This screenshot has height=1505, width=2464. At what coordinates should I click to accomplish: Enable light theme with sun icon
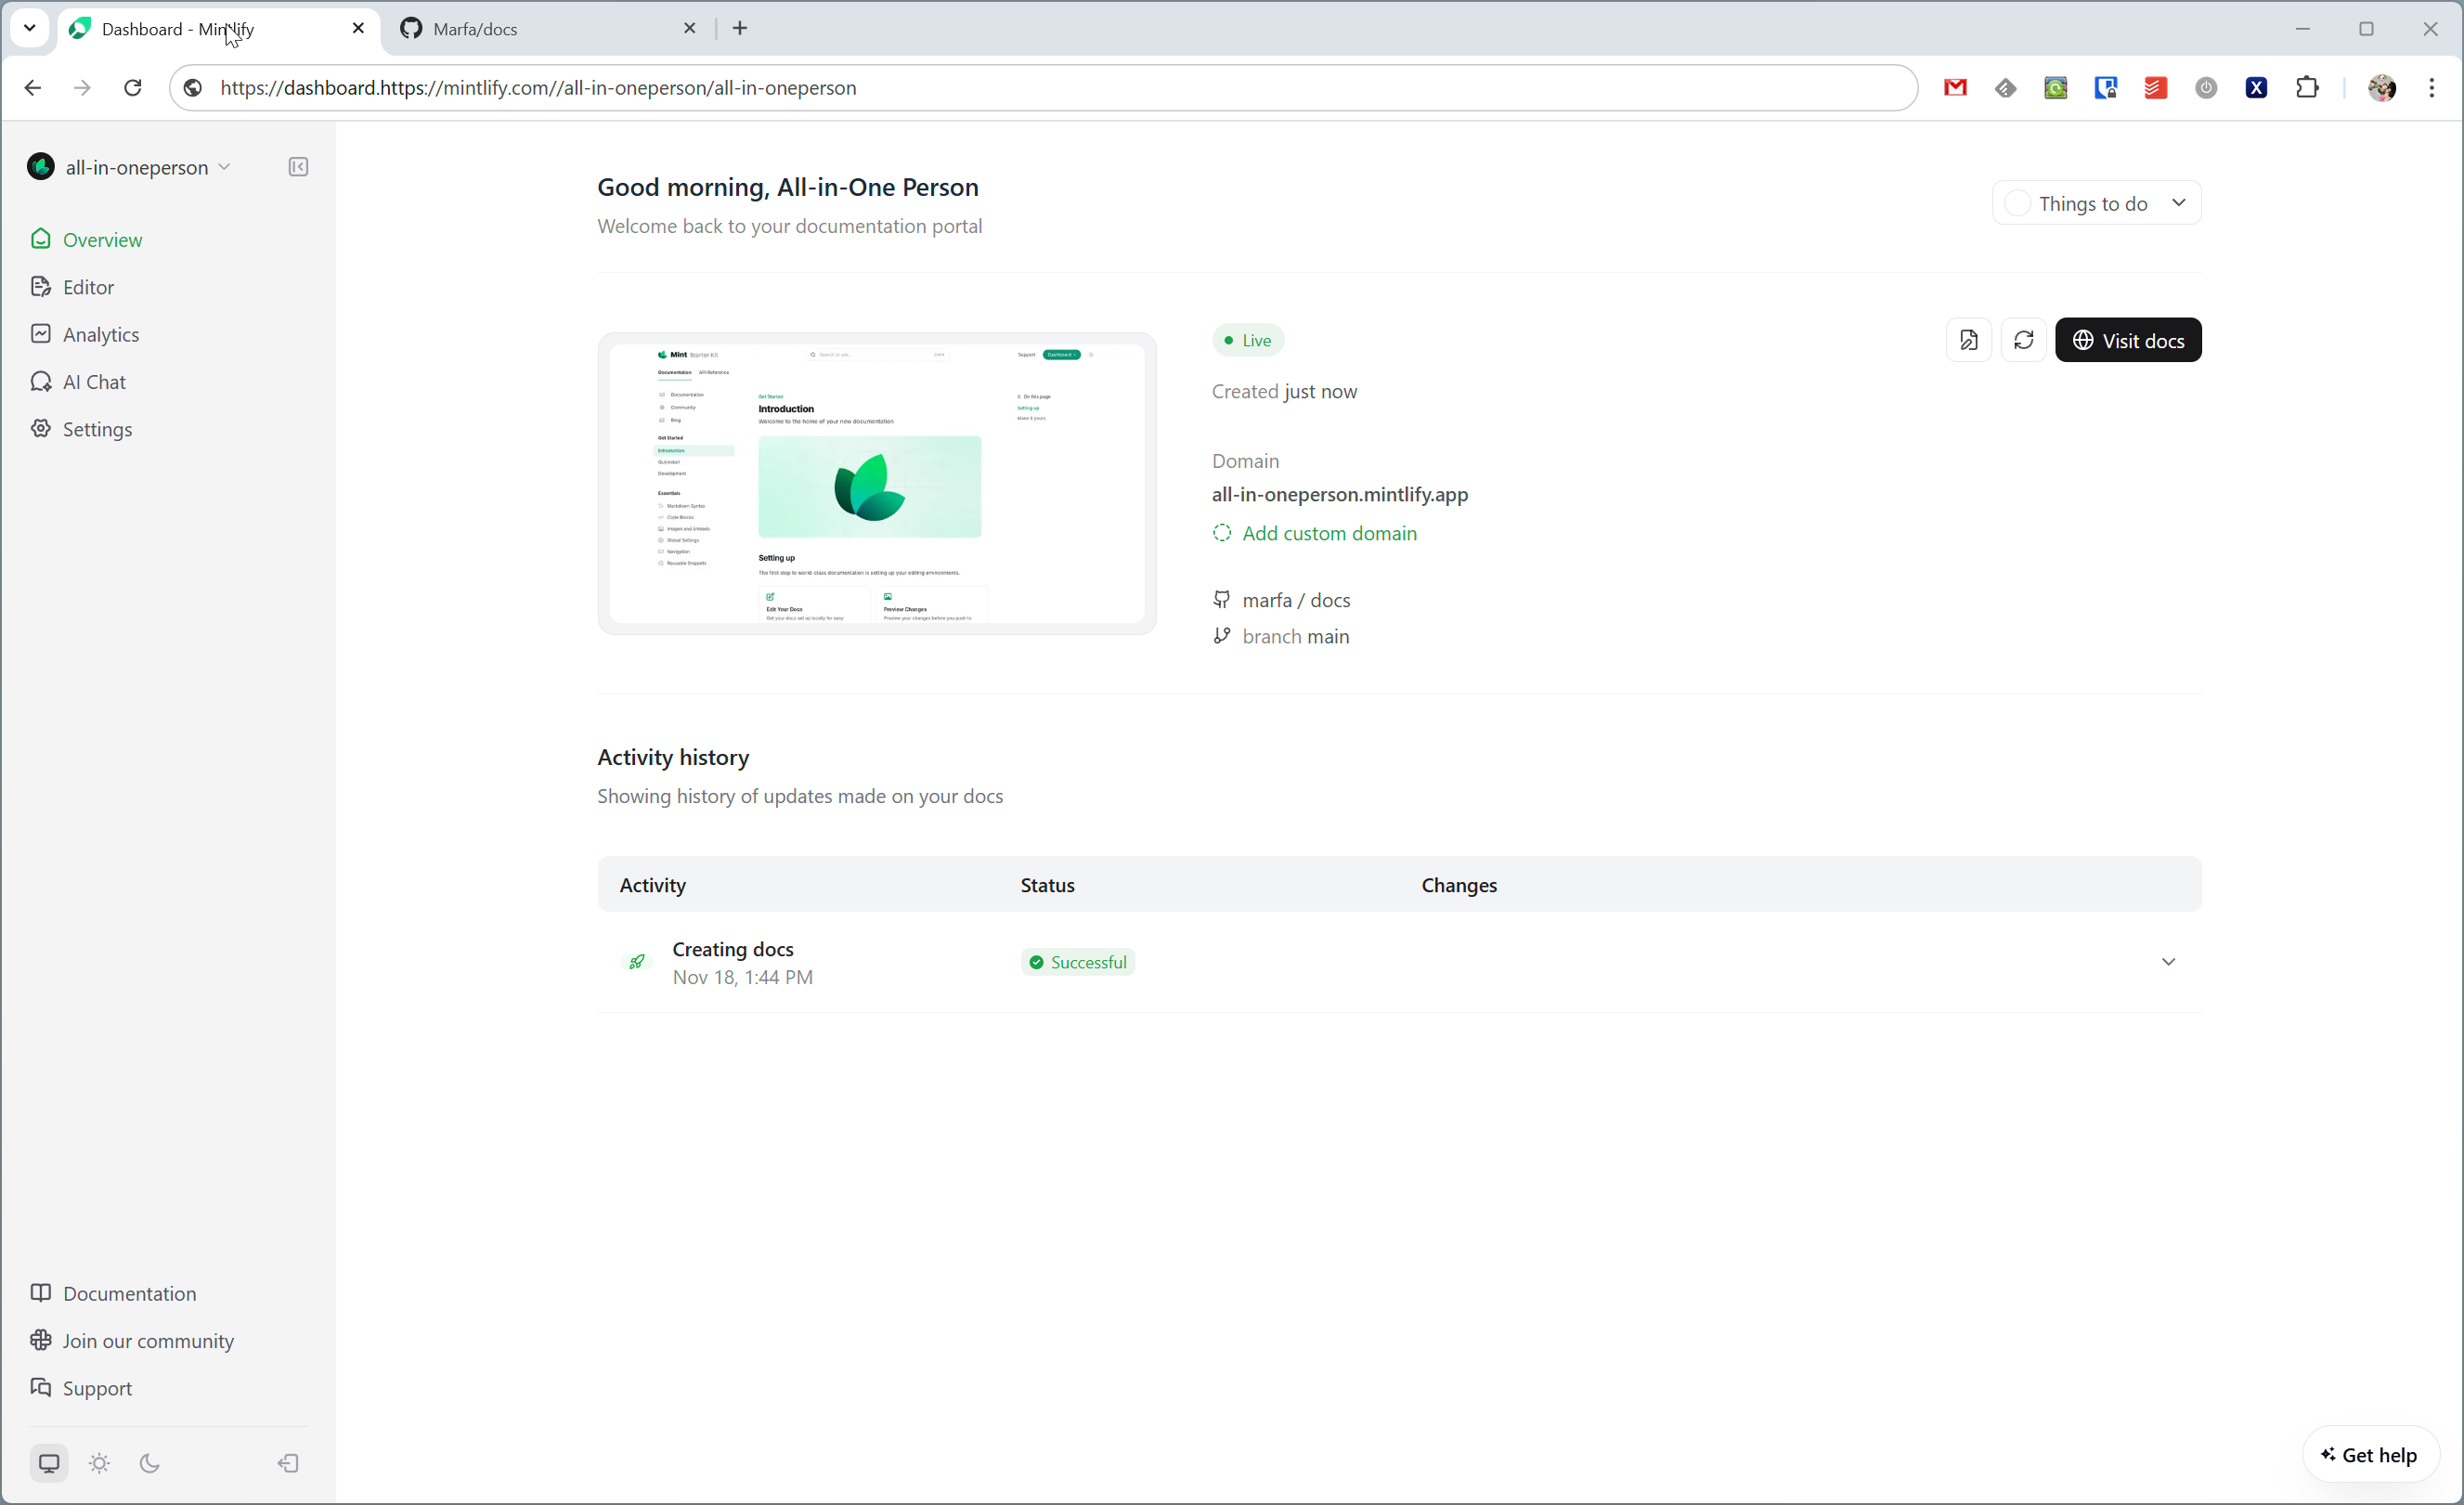point(99,1463)
